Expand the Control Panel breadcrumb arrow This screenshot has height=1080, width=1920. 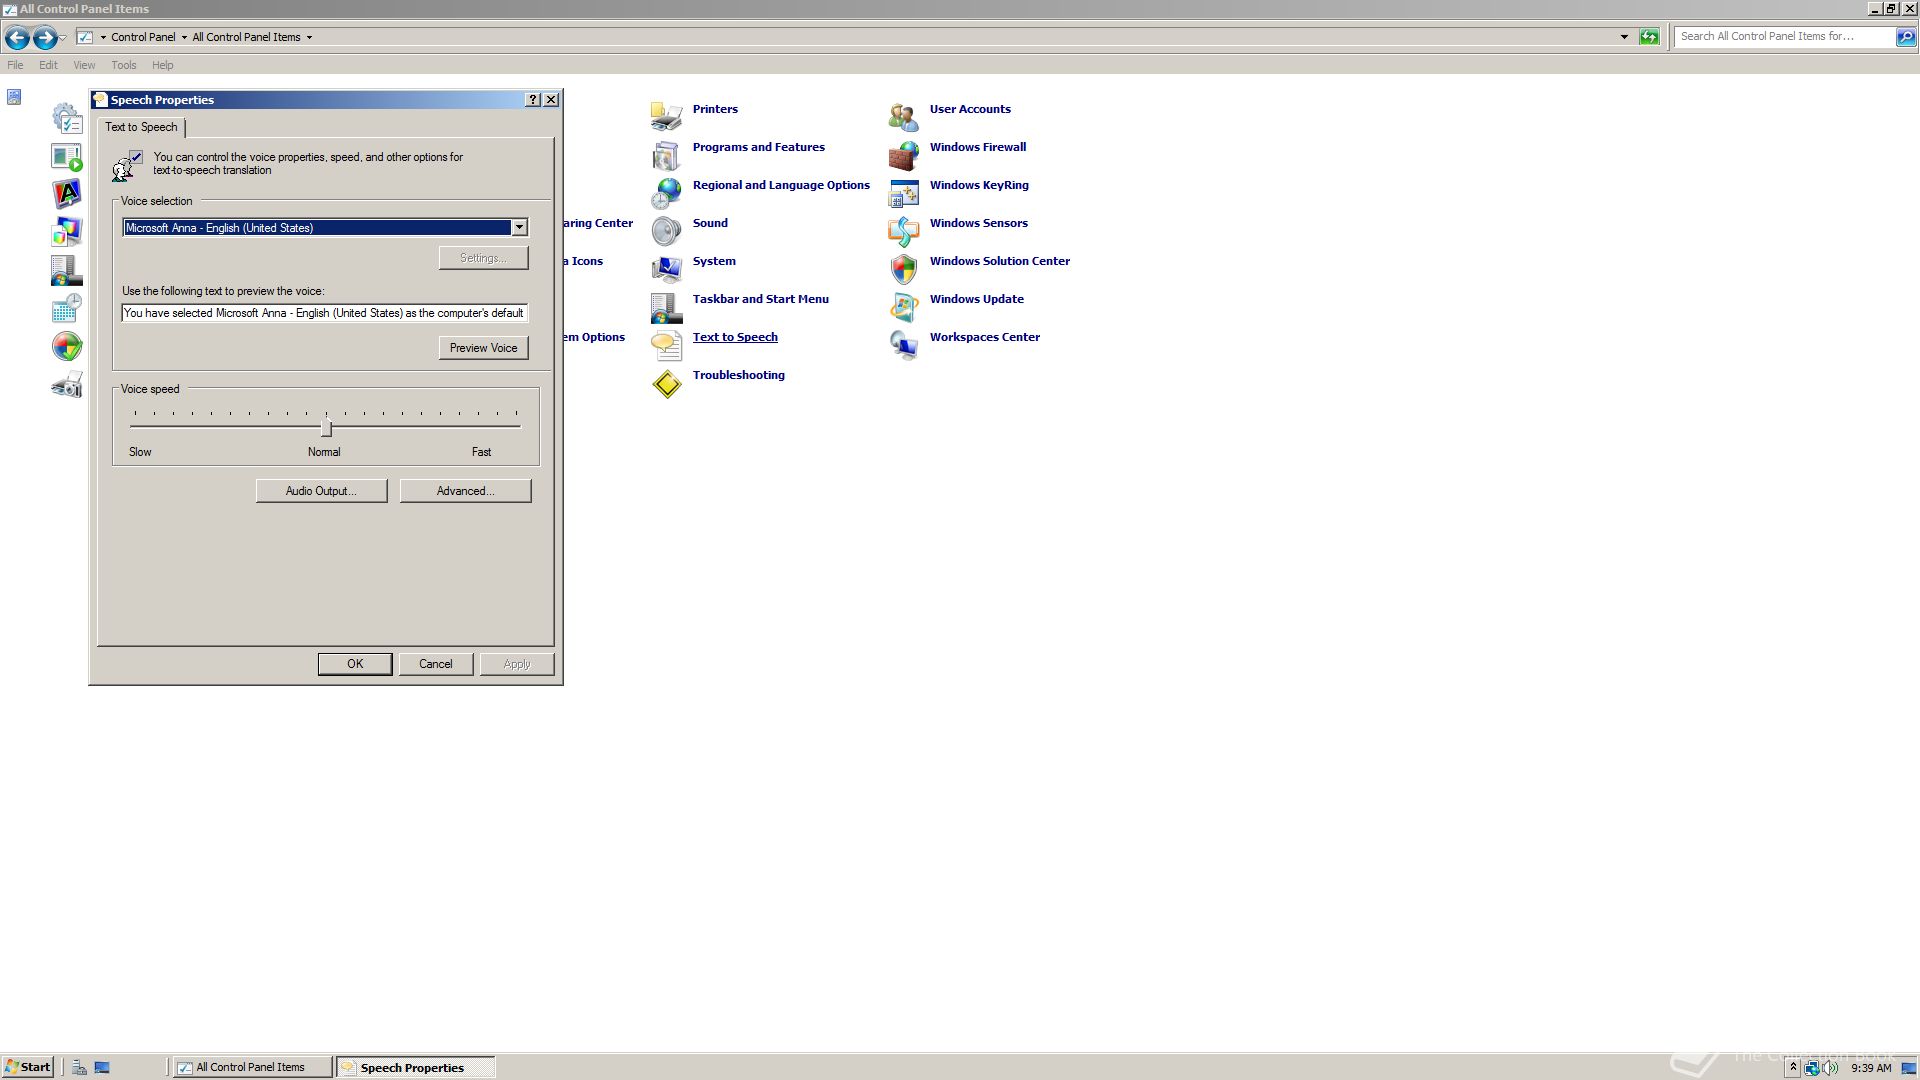[x=184, y=37]
